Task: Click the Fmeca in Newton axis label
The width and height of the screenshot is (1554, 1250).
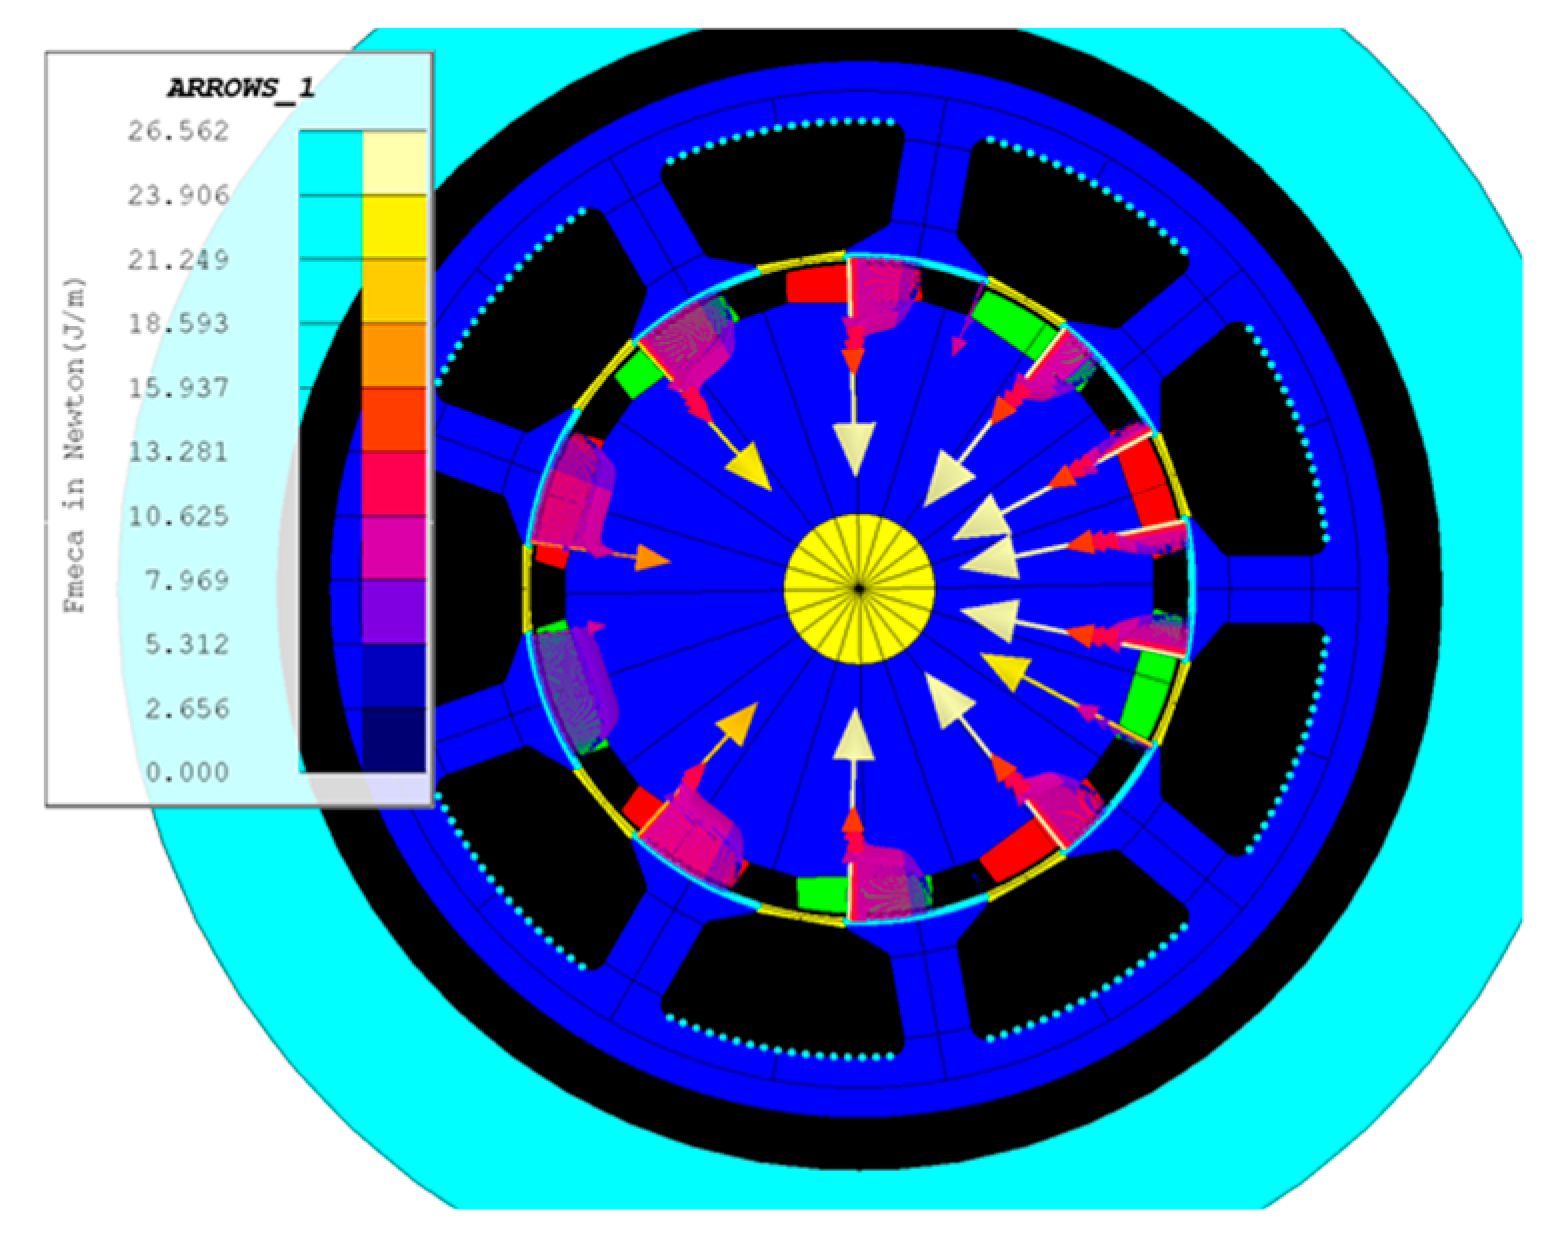Action: [x=76, y=447]
